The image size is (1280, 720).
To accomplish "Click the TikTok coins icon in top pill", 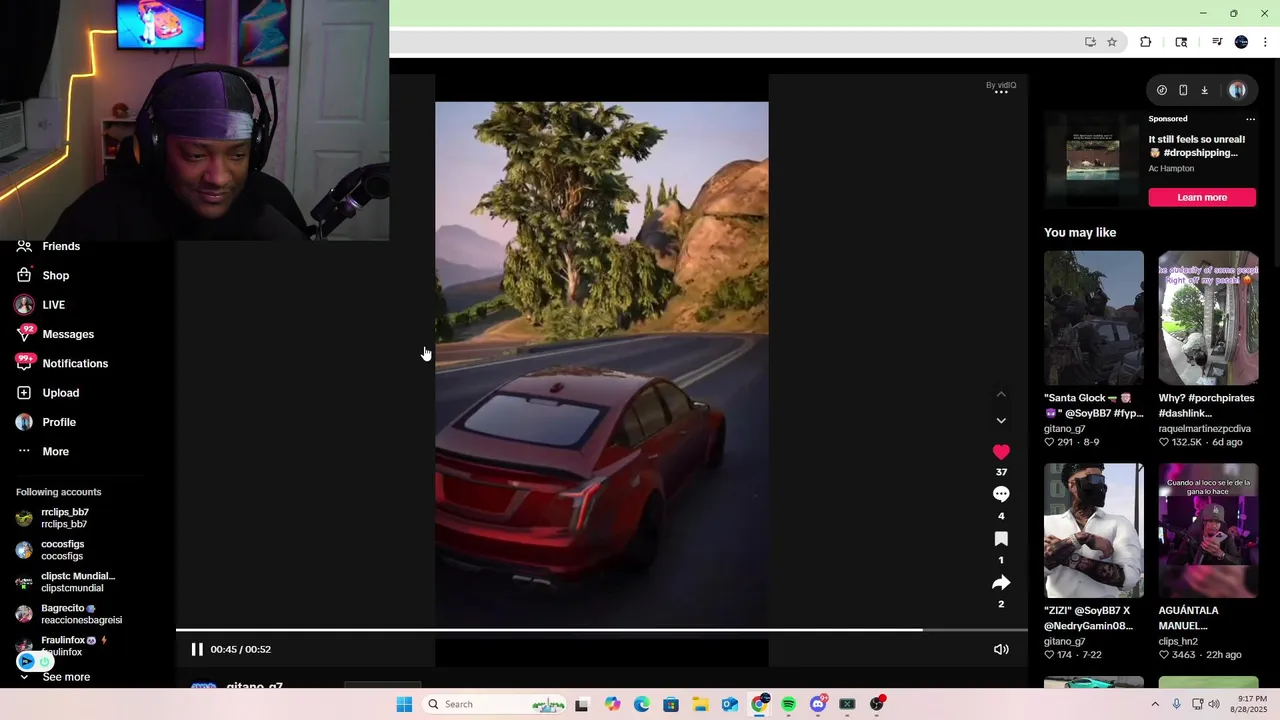I will (x=1161, y=90).
